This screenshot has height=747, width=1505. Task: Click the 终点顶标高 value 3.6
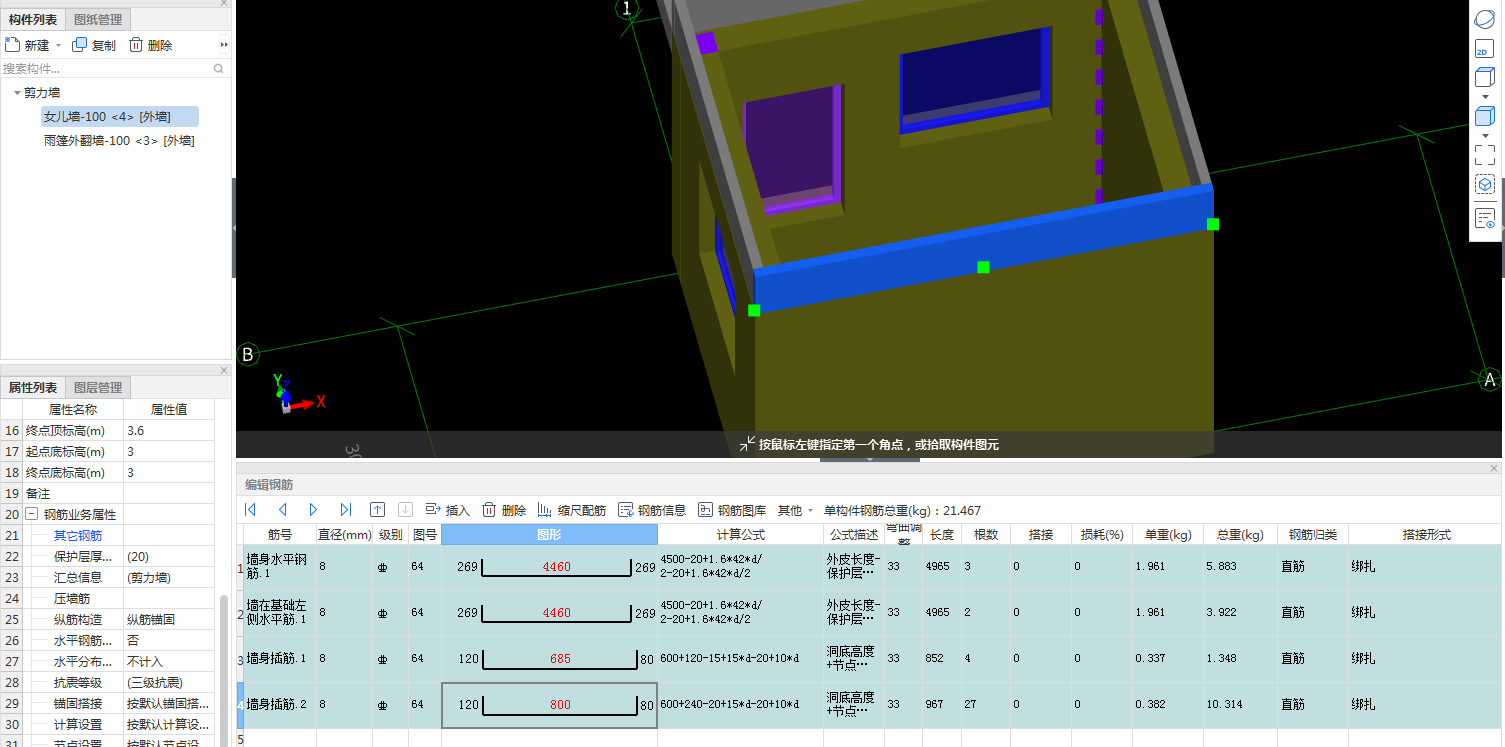coord(169,430)
